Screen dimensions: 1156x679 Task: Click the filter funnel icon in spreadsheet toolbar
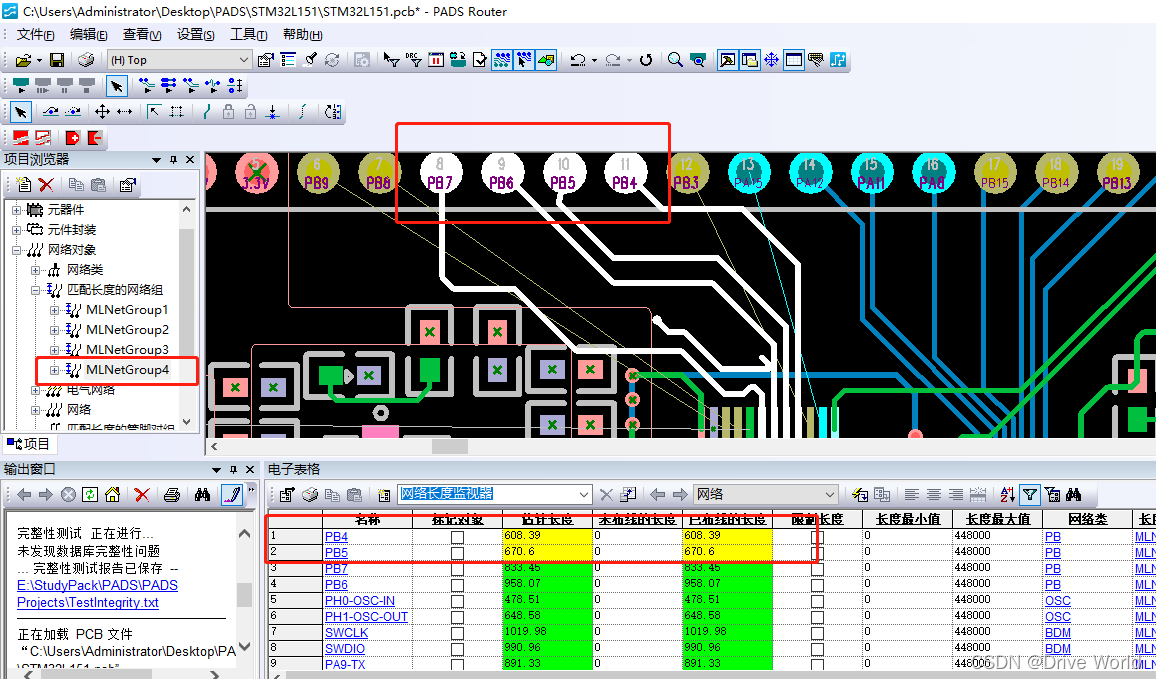(x=1030, y=495)
